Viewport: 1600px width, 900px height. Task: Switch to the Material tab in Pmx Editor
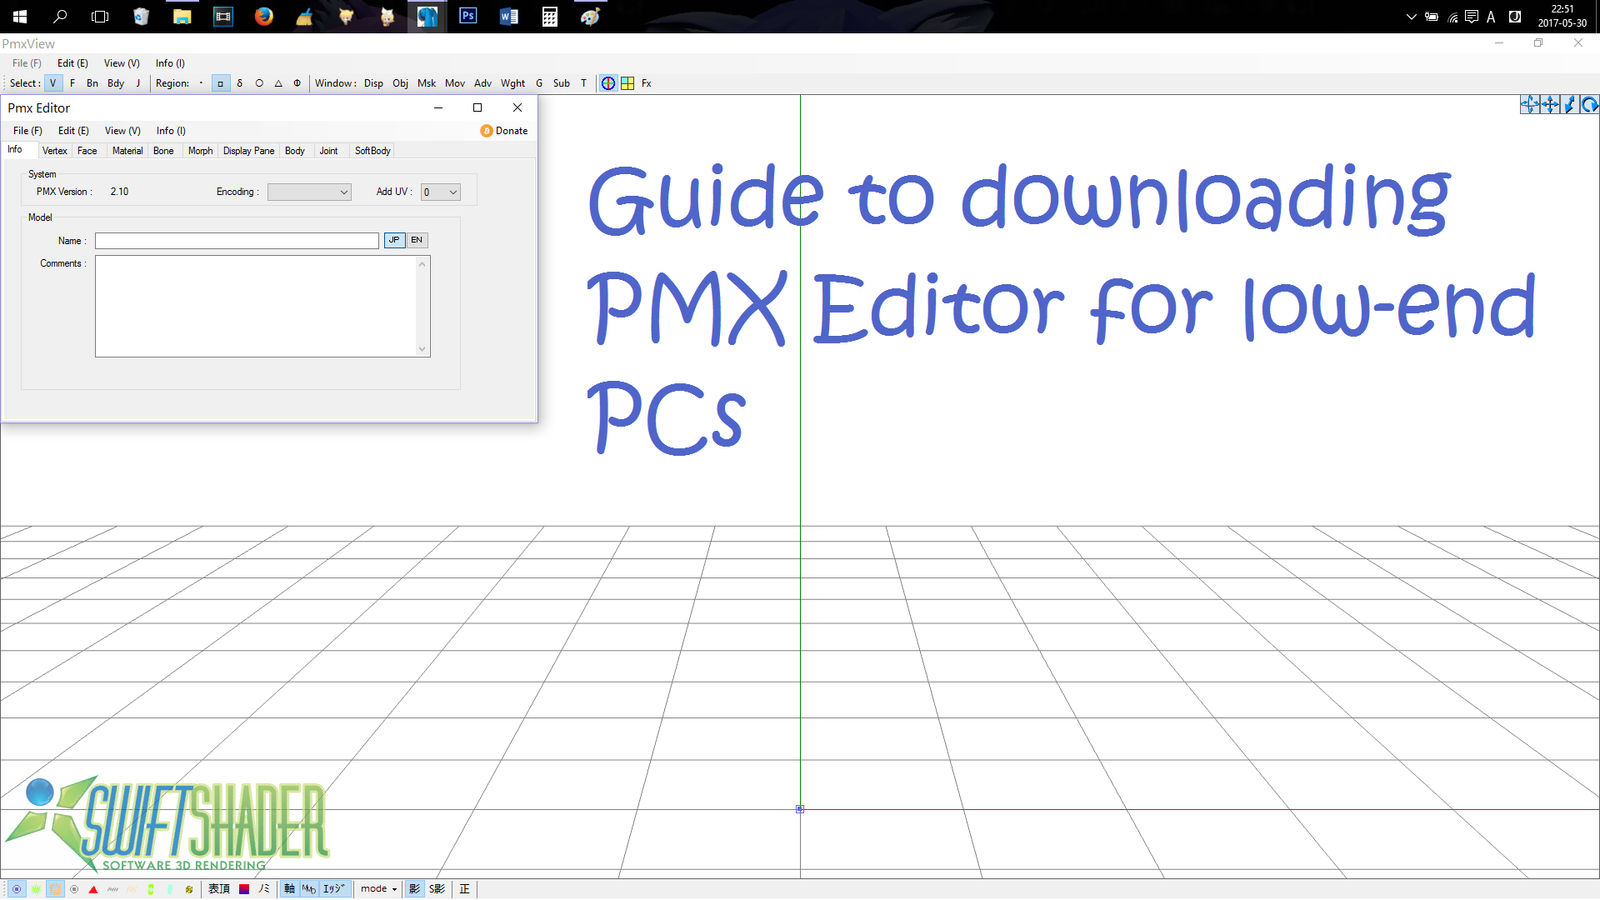tap(127, 150)
